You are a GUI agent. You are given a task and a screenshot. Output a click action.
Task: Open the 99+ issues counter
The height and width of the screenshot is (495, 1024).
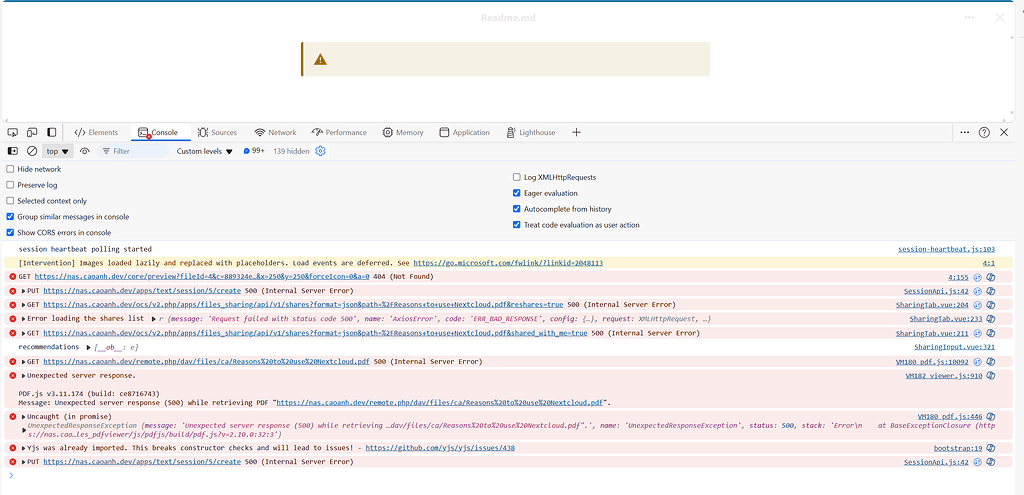(254, 151)
